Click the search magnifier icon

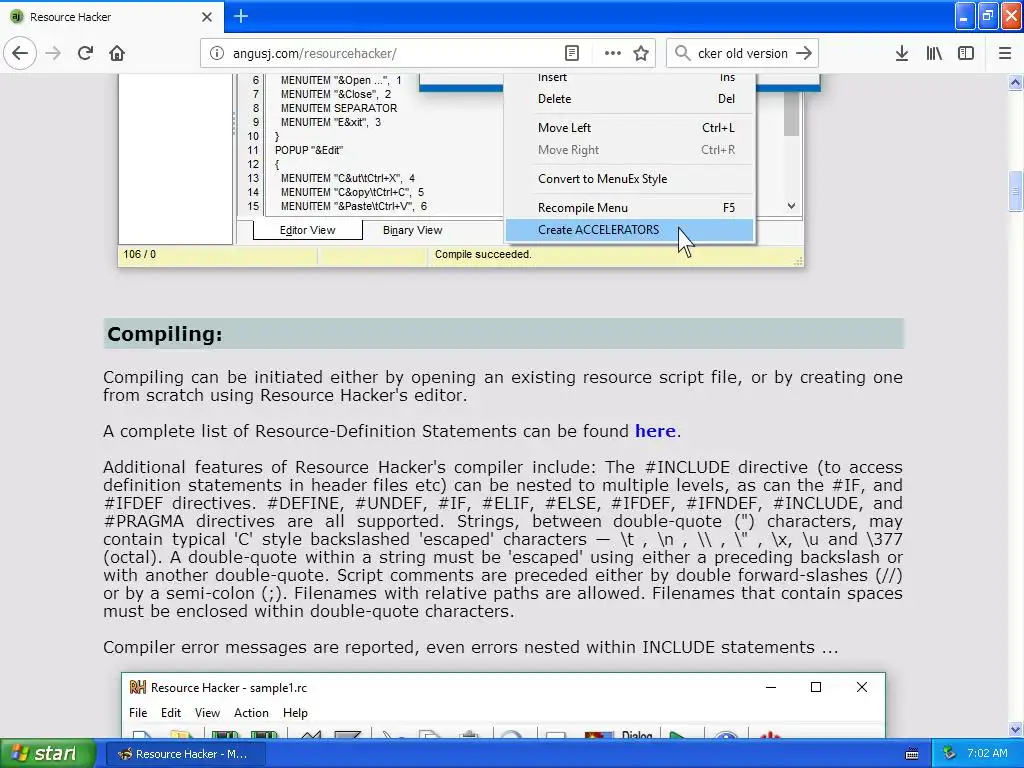point(682,54)
